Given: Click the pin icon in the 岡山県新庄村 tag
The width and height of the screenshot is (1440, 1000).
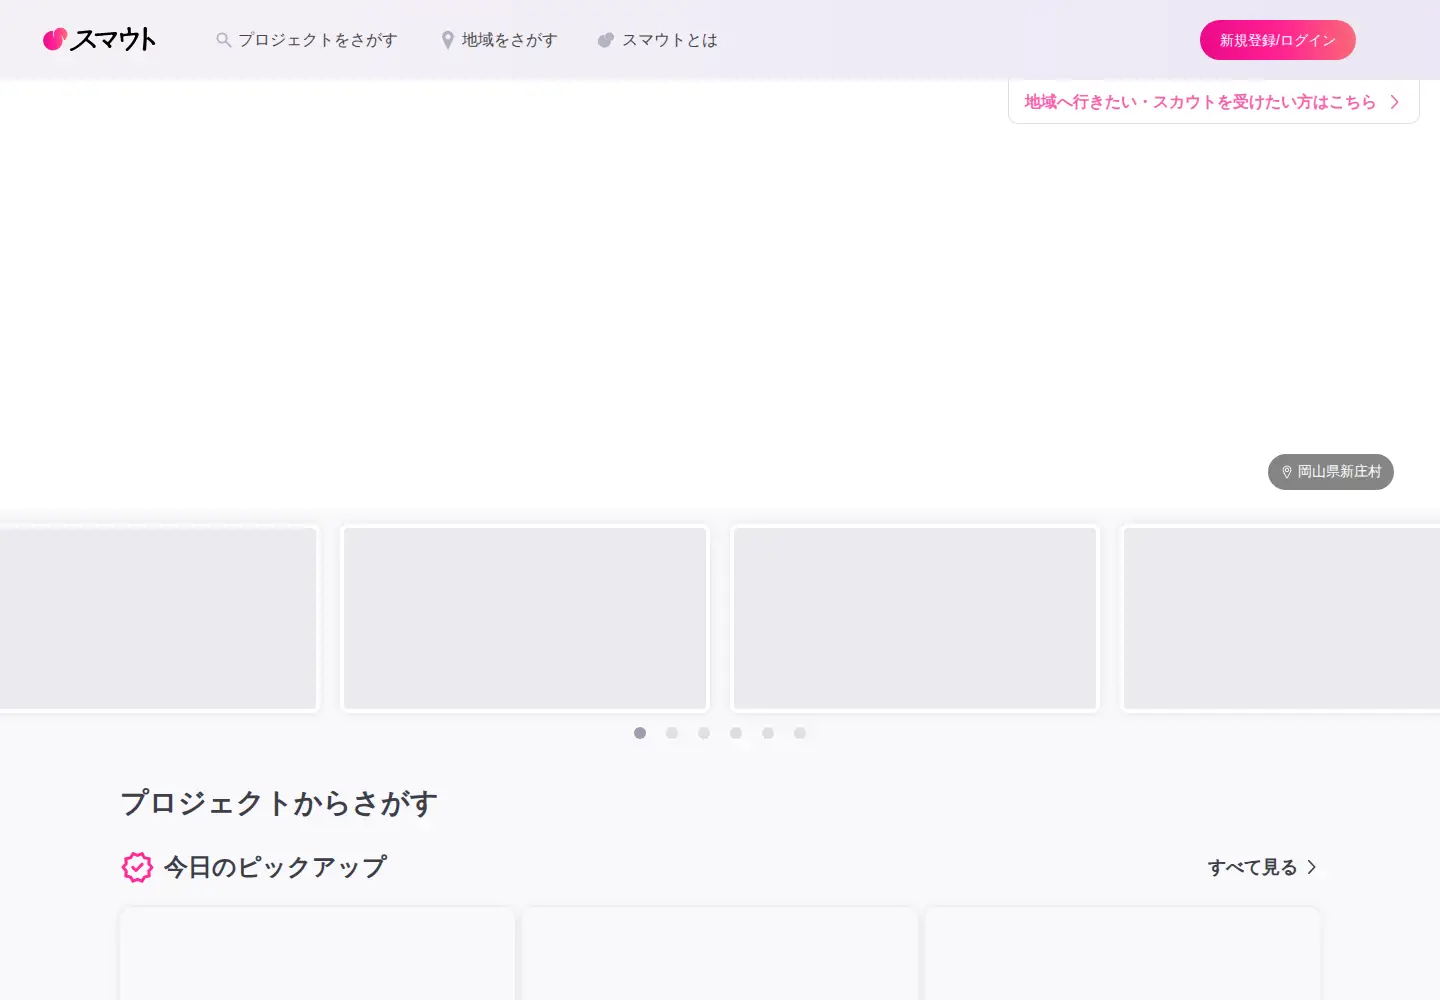Looking at the screenshot, I should pyautogui.click(x=1287, y=472).
